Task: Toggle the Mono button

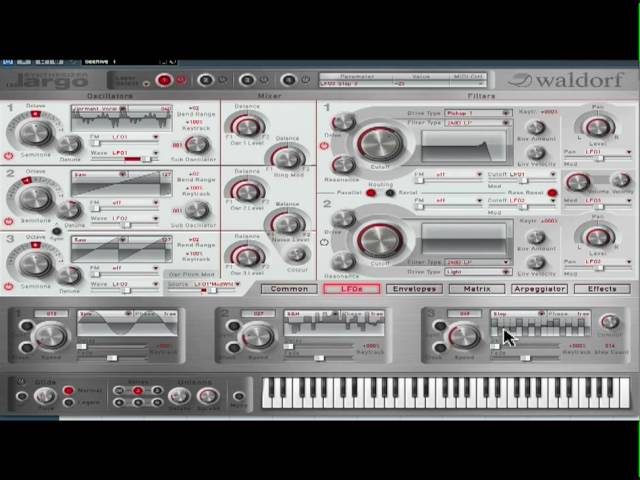Action: tap(238, 396)
